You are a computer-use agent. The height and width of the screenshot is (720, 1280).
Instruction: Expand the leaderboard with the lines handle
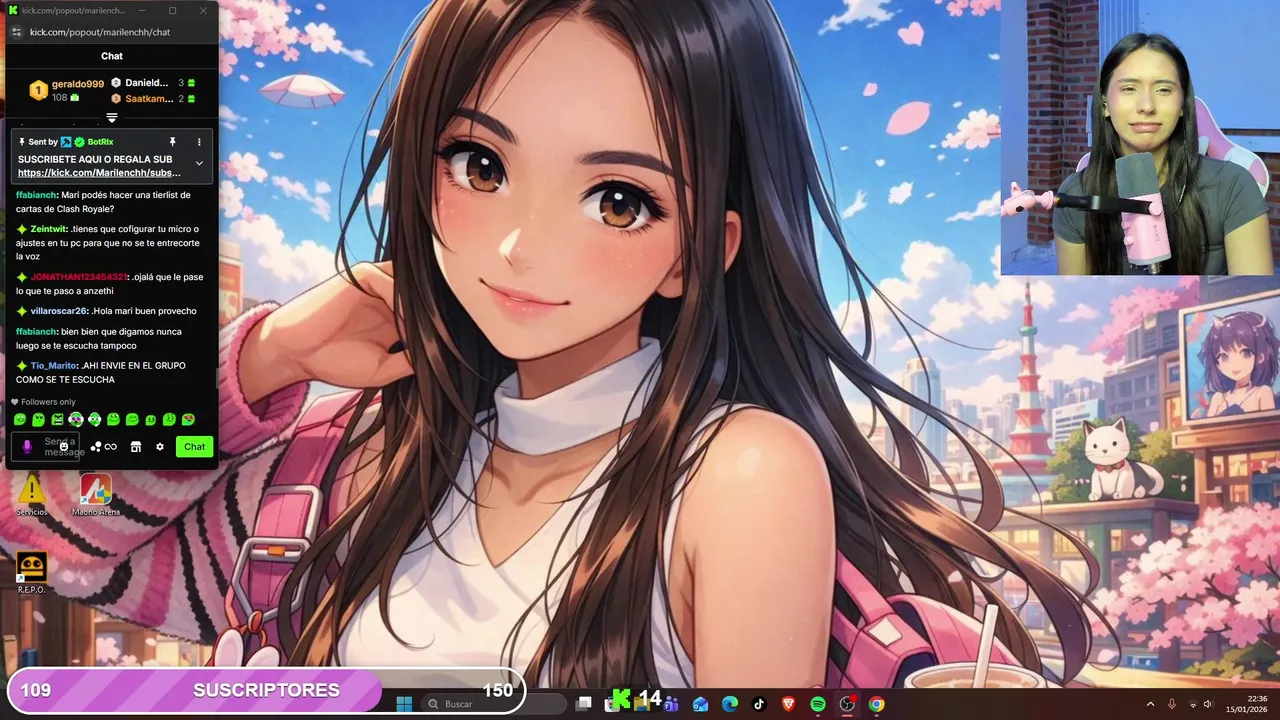112,118
